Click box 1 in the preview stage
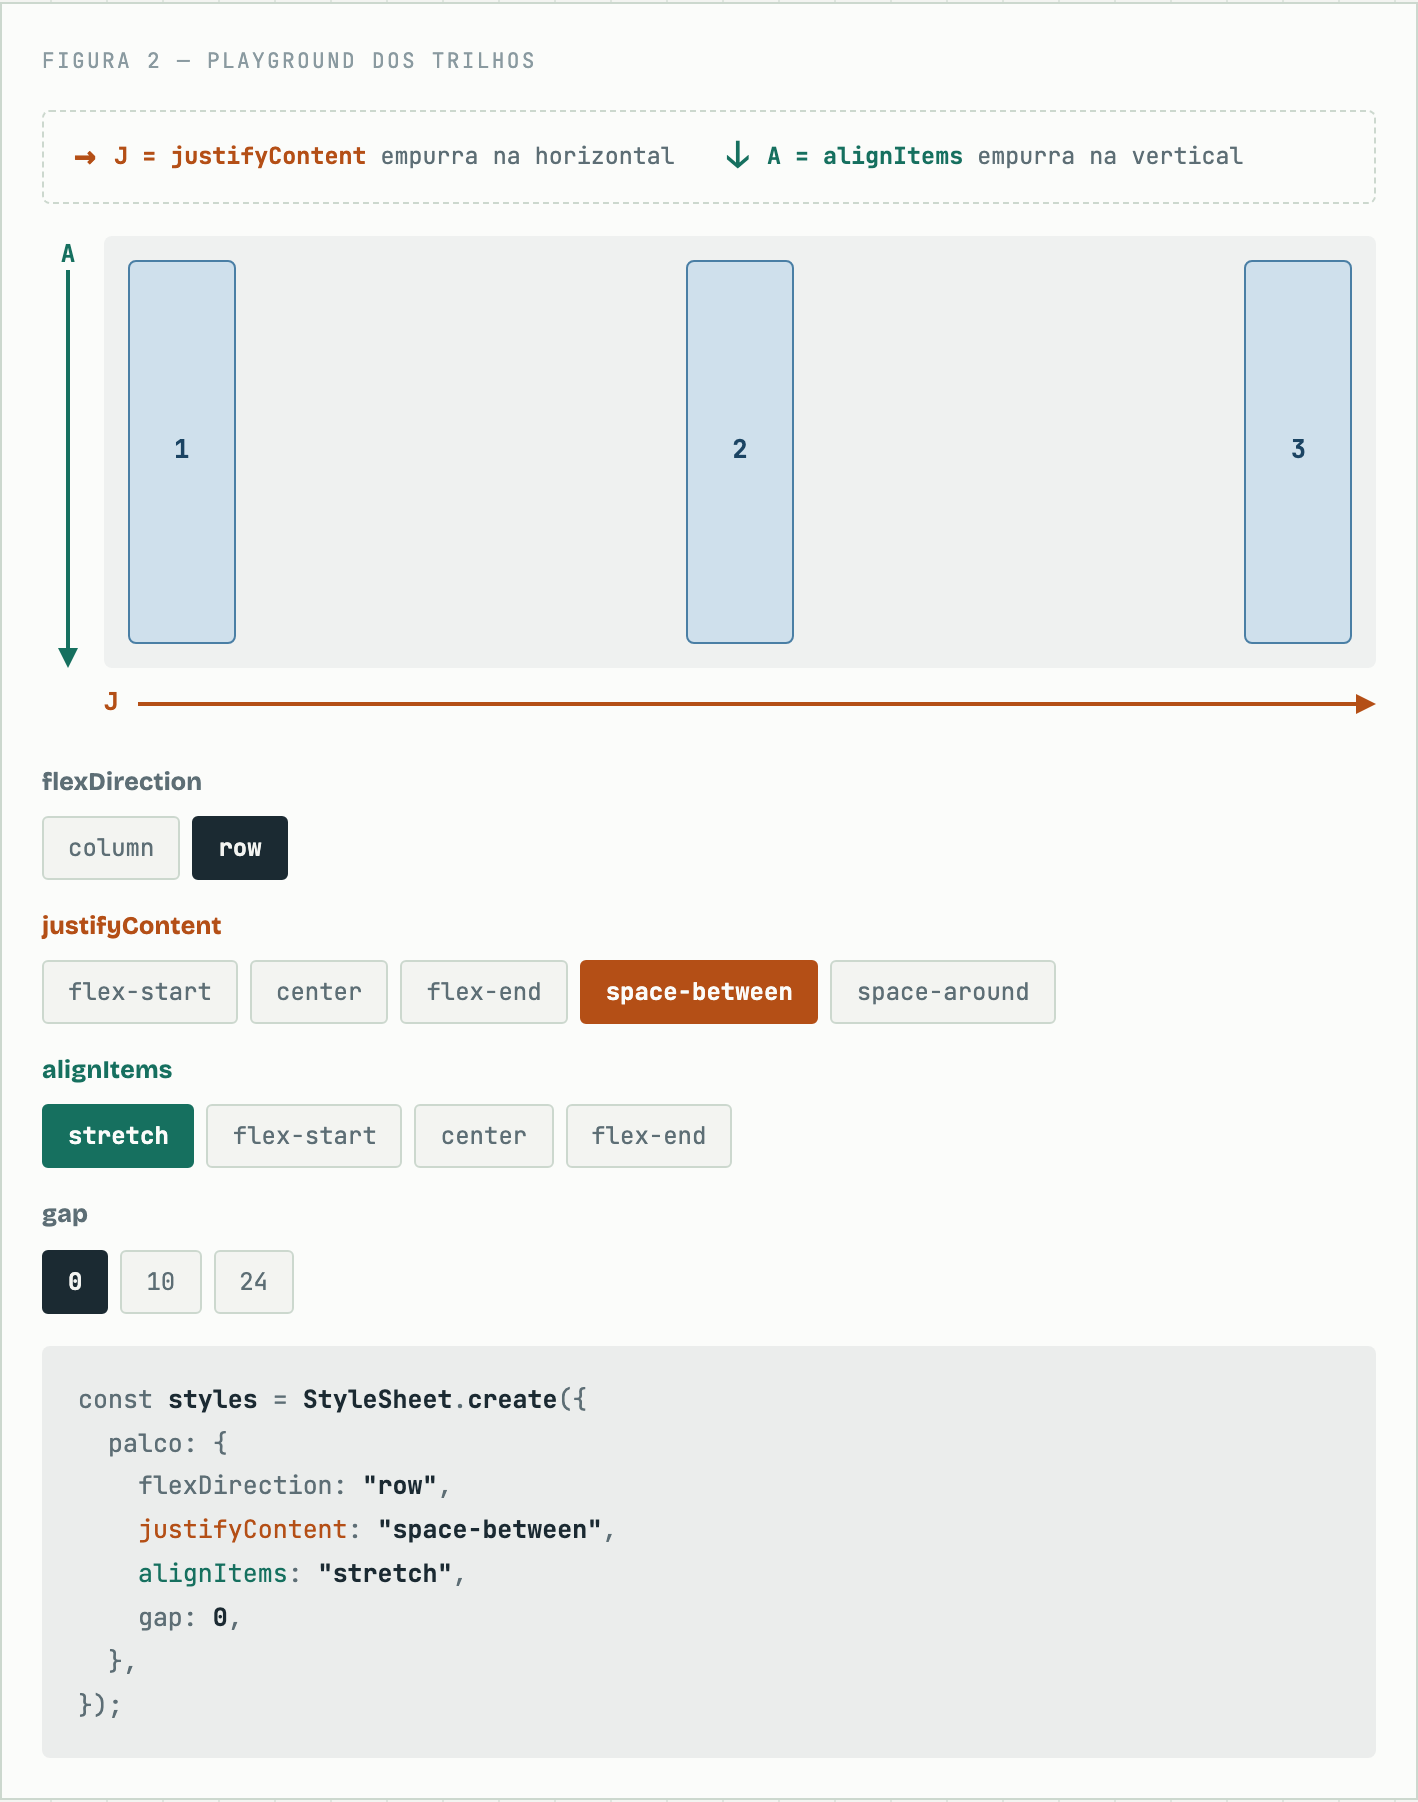 (x=182, y=452)
